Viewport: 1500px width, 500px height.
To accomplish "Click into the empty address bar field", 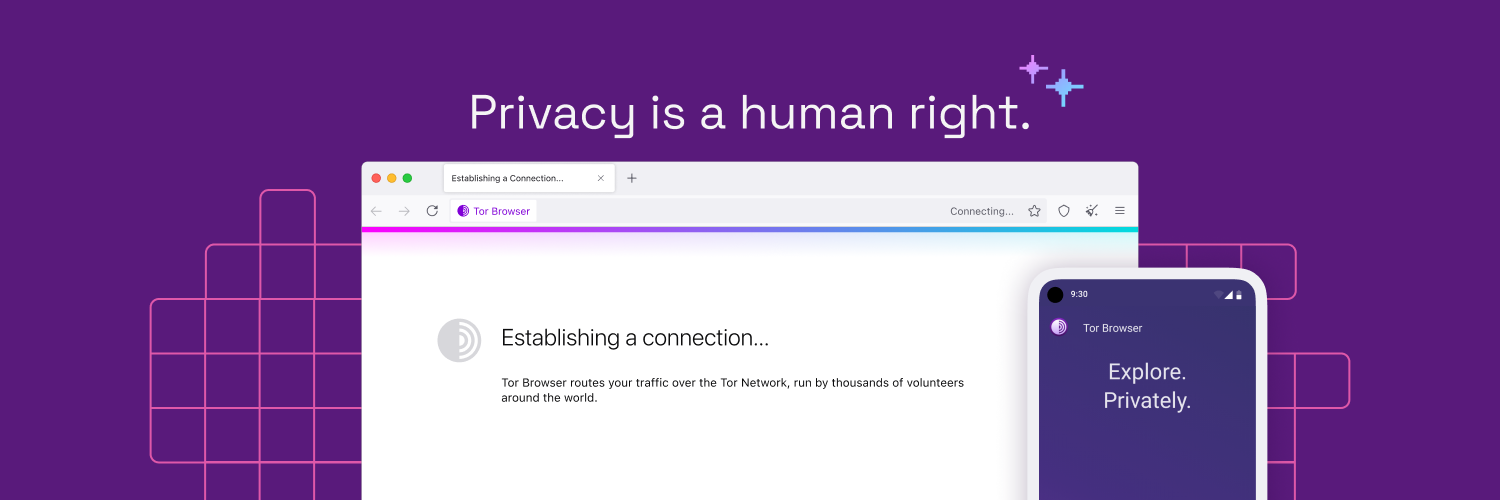I will (x=740, y=211).
